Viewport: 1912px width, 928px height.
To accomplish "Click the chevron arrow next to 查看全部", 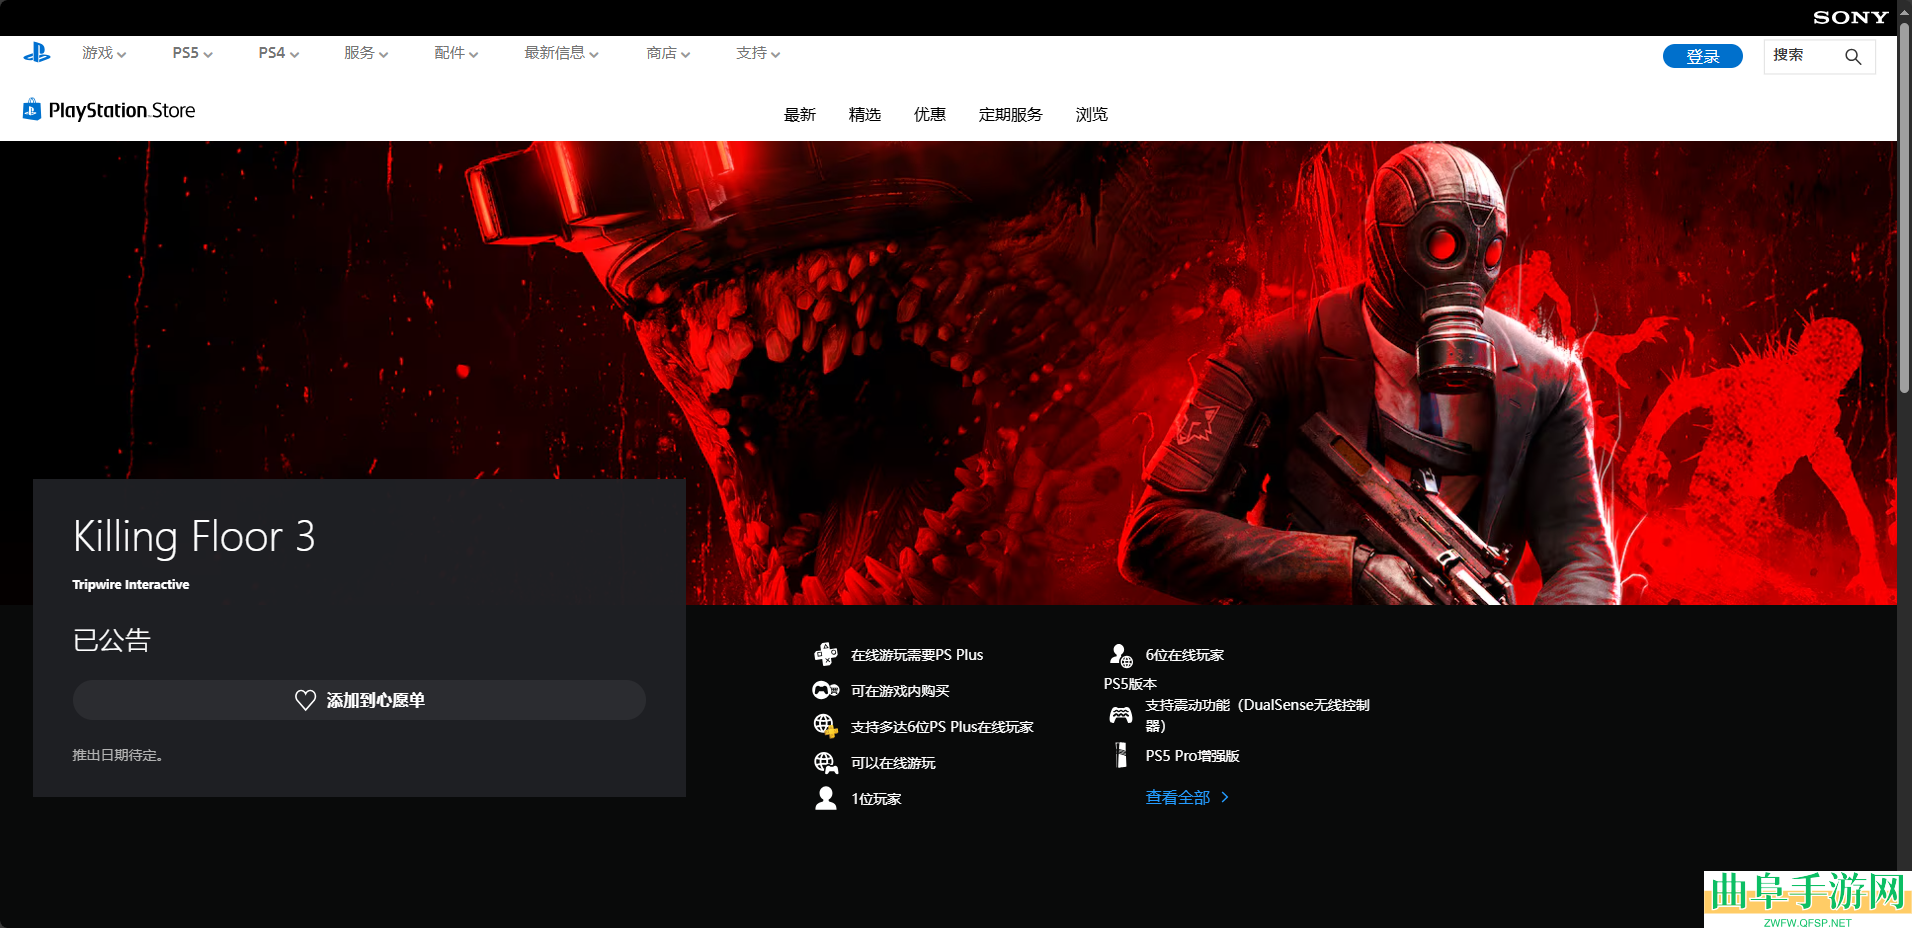I will tap(1225, 797).
